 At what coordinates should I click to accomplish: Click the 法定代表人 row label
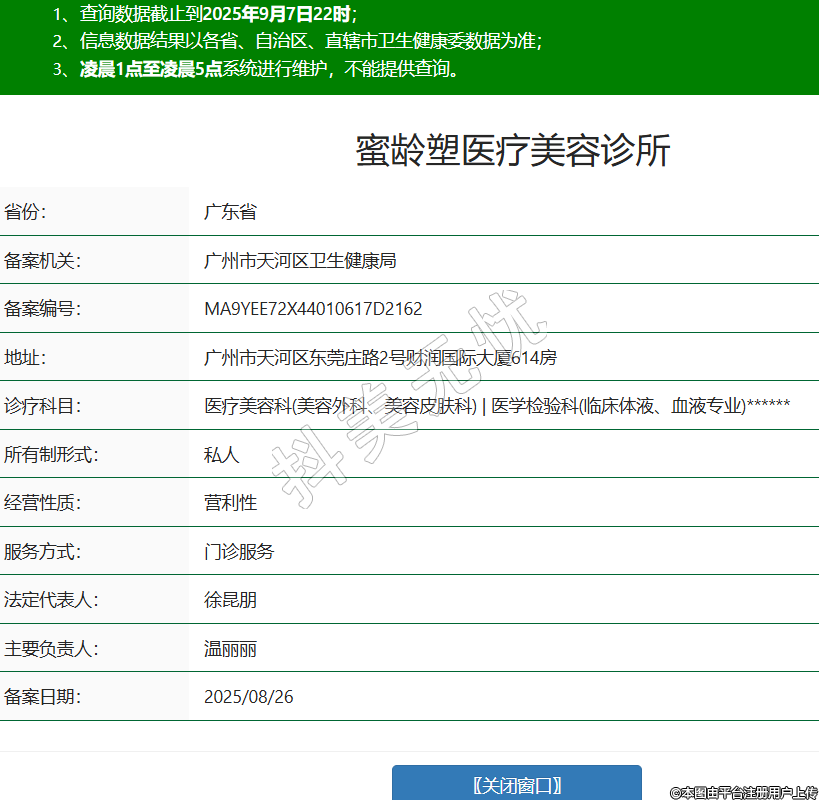51,600
